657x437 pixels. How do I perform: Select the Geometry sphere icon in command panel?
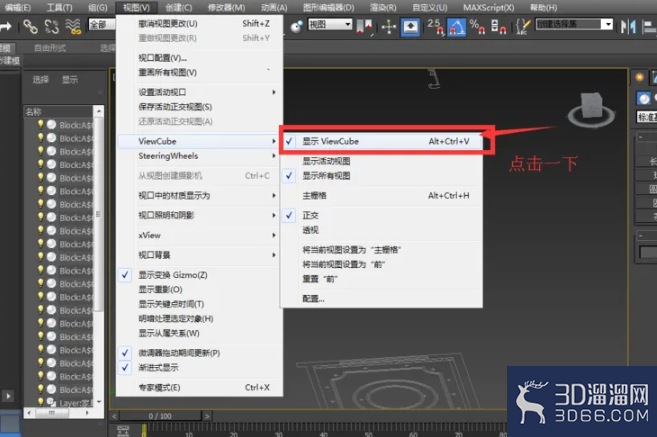644,98
